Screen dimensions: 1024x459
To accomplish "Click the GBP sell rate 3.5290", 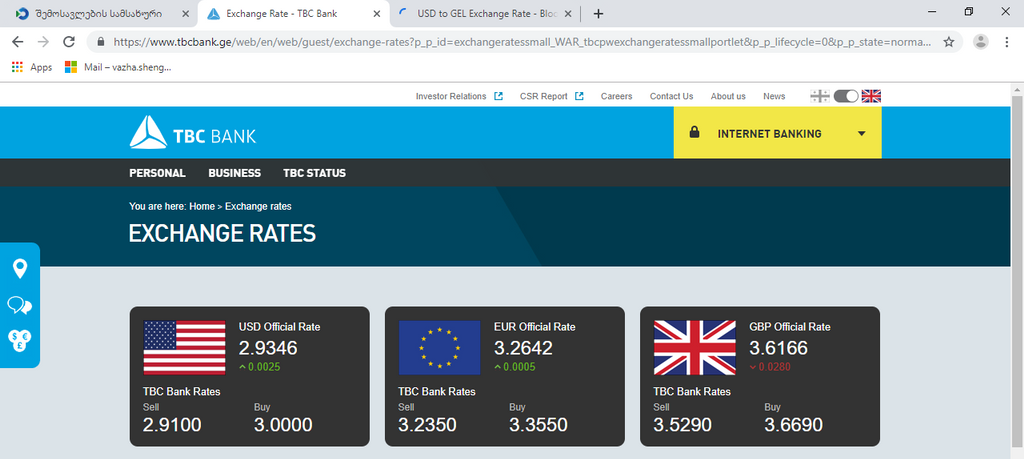I will coord(682,425).
